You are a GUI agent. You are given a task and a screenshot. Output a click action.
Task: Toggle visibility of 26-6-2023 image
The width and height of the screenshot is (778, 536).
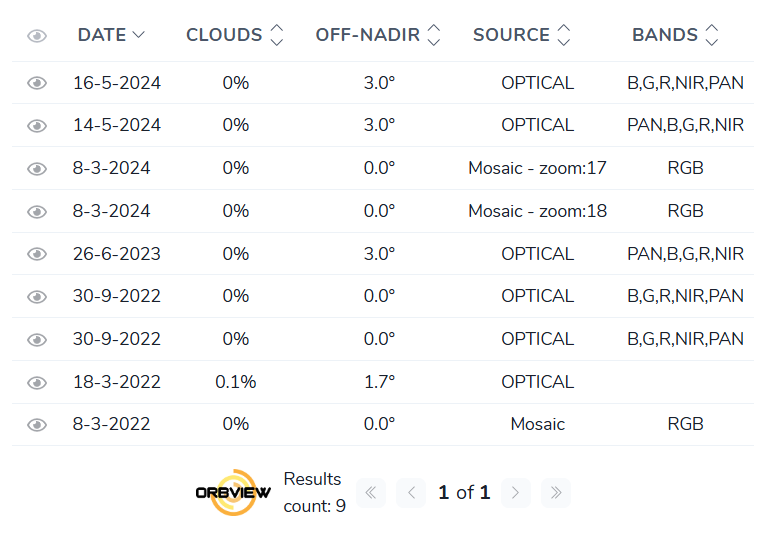[37, 254]
